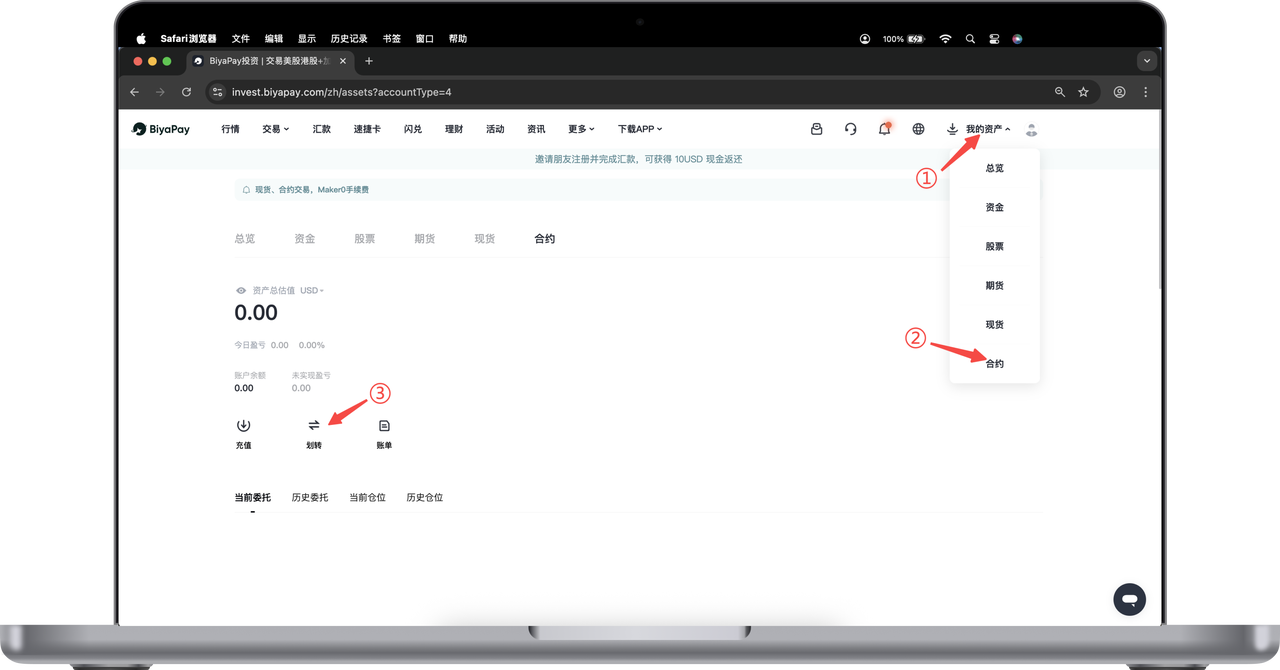Click the customer service headset icon
This screenshot has width=1280, height=670.
[x=850, y=129]
